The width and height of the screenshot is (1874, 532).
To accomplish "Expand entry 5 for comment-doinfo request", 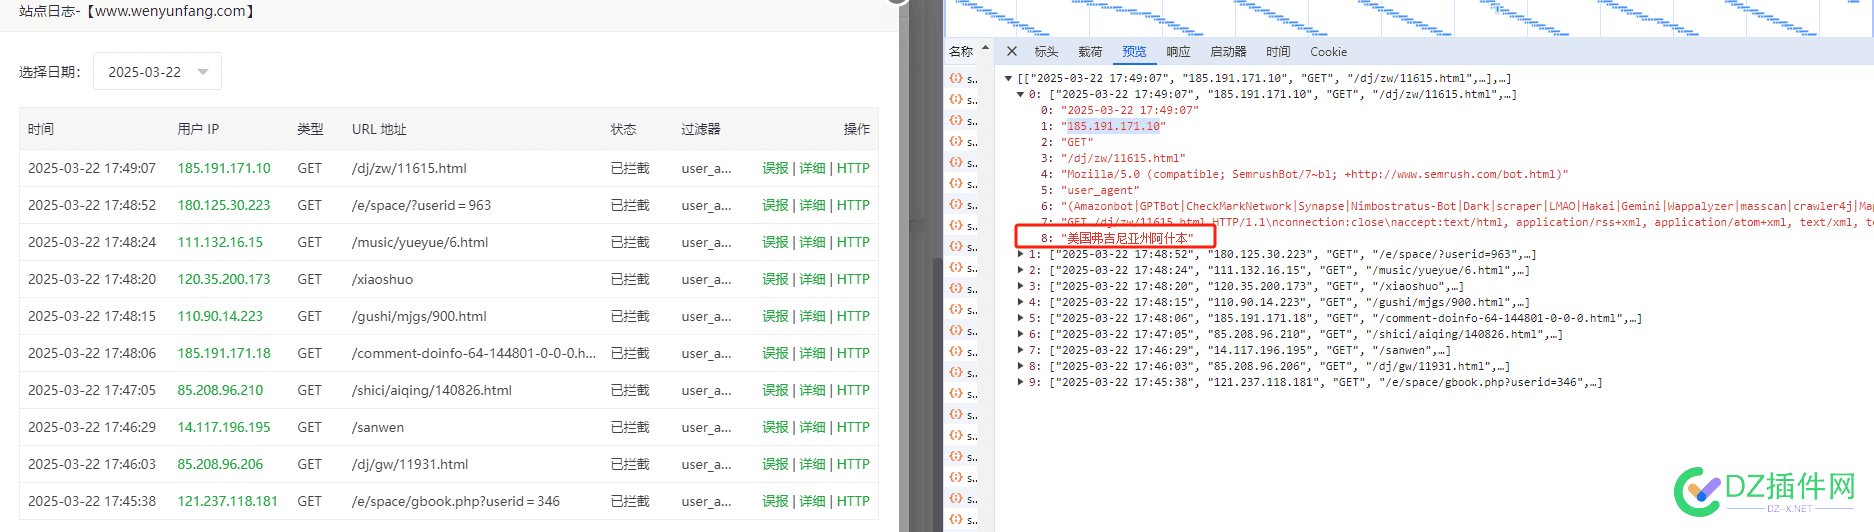I will coord(1020,318).
